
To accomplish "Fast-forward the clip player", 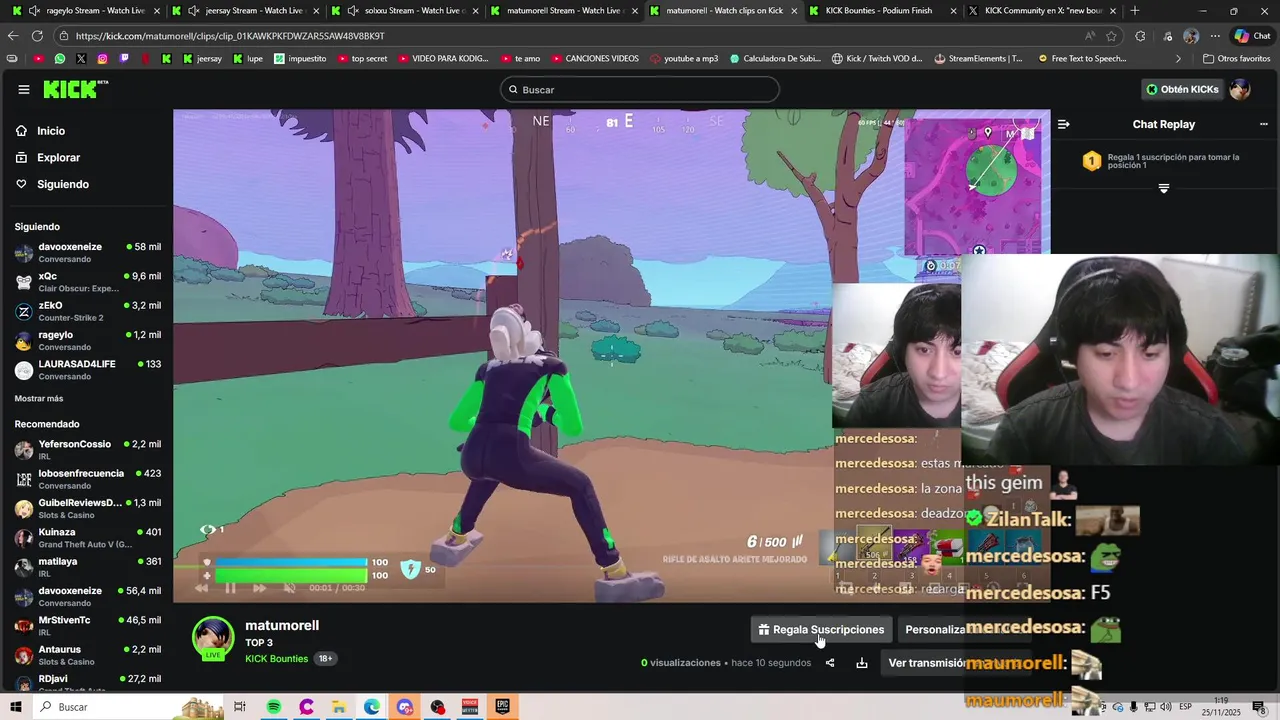I will (x=259, y=588).
